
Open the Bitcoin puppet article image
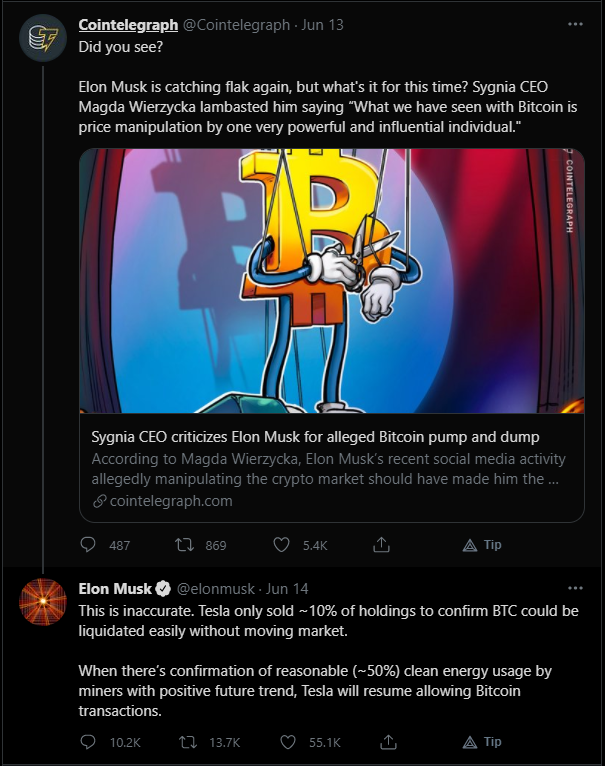[332, 281]
